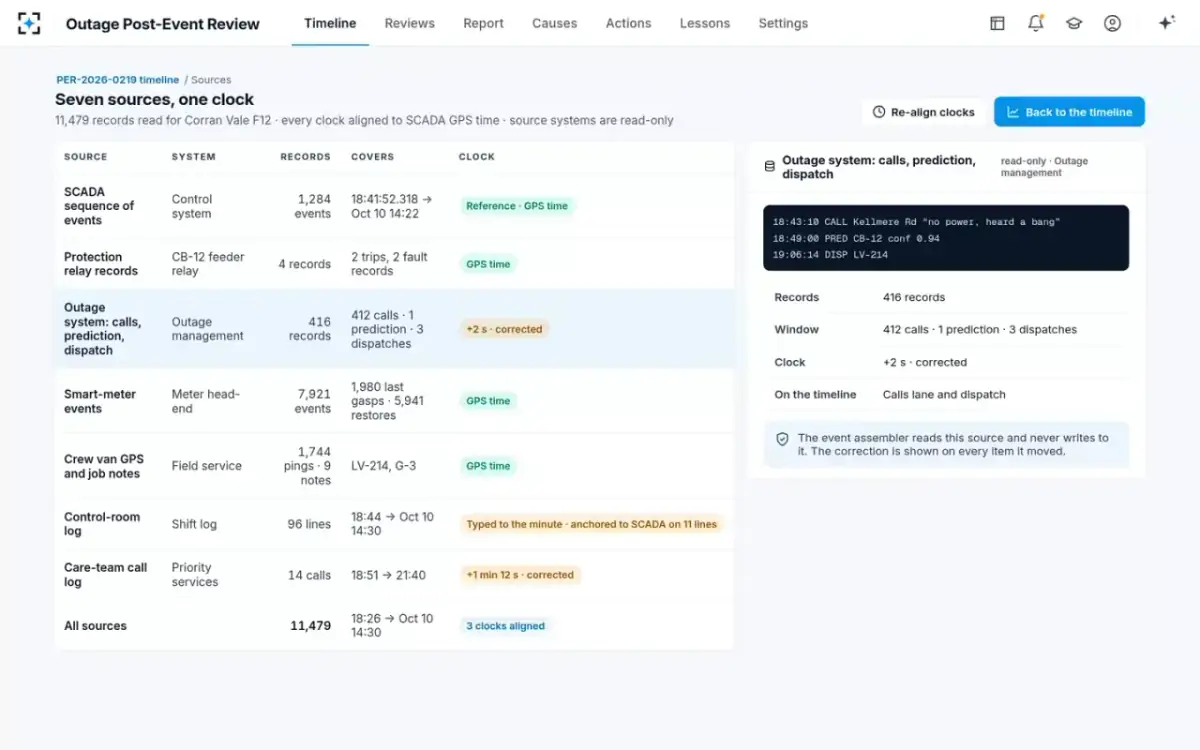The height and width of the screenshot is (750, 1200).
Task: Click GPS time badge for Smart-meter events
Action: point(488,401)
